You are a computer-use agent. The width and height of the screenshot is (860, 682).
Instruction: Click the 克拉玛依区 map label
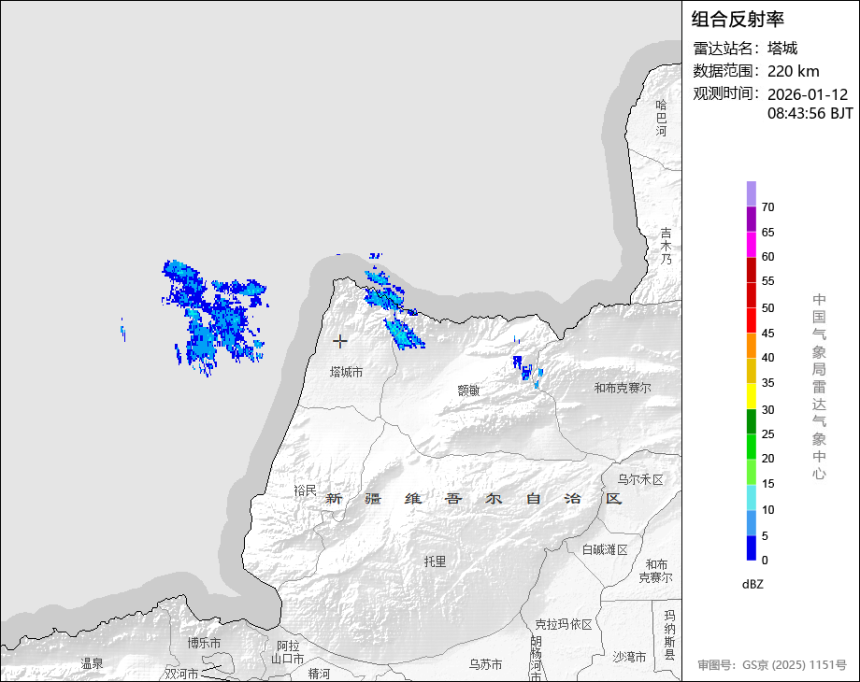tap(564, 624)
